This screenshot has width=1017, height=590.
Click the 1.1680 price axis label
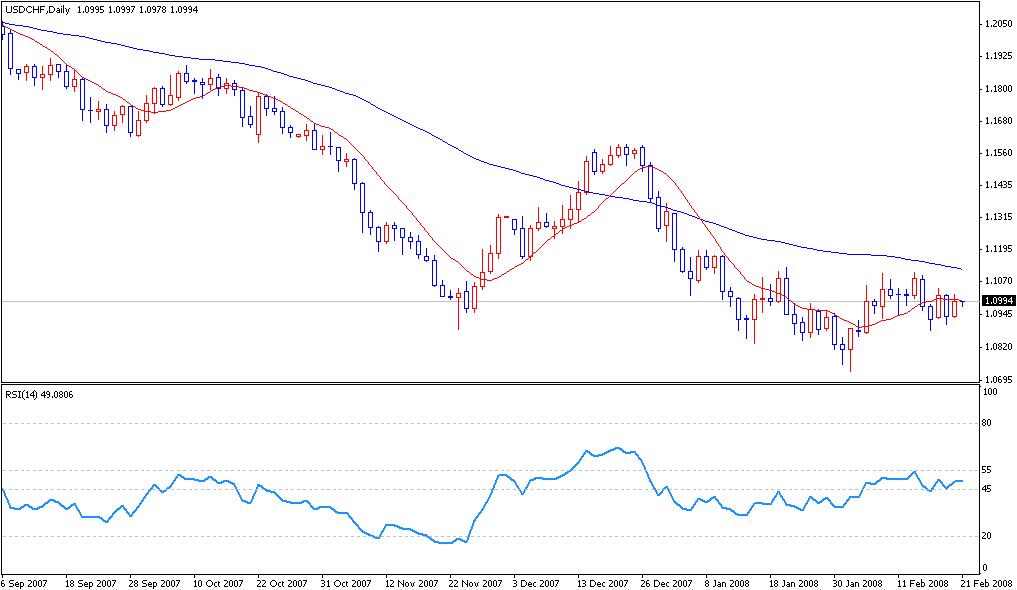pos(998,121)
